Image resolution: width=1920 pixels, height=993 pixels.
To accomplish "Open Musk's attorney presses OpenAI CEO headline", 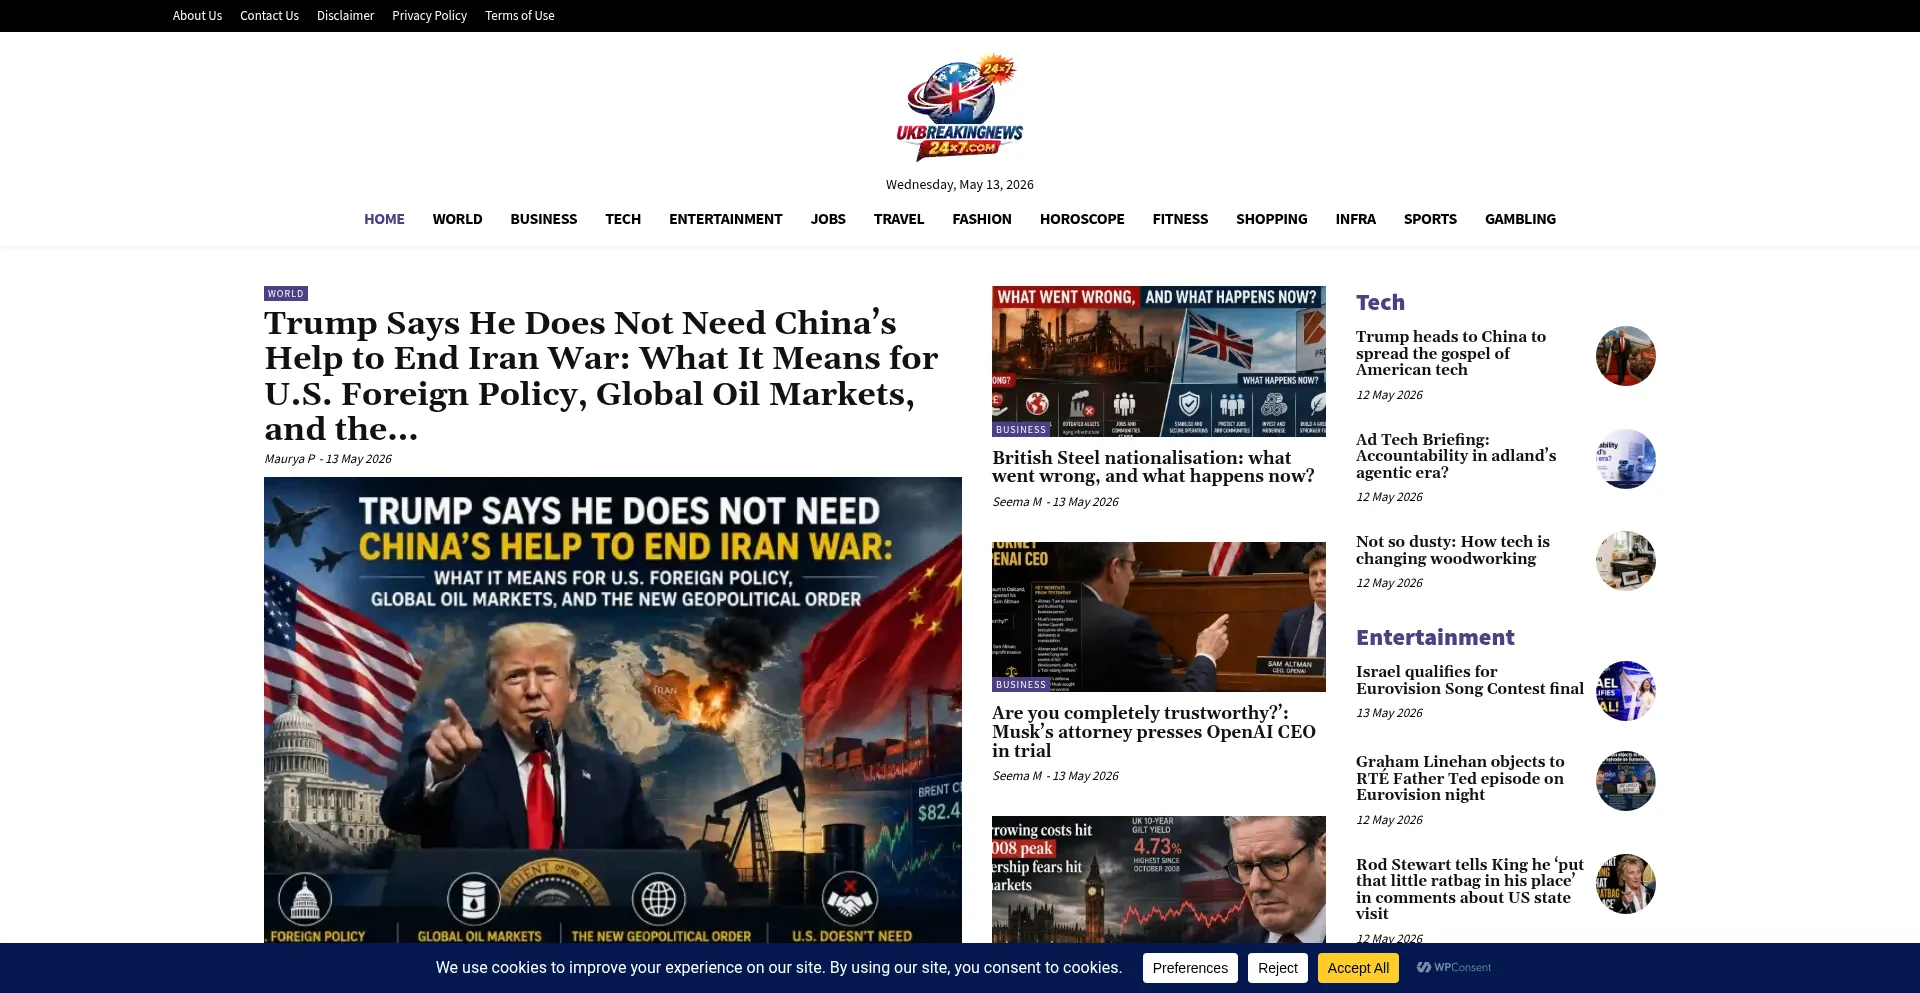I will coord(1154,732).
